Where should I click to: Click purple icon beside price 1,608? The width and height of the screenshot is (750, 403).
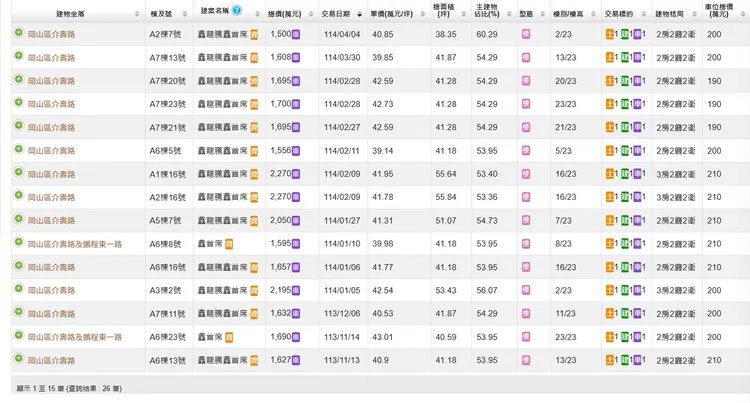tap(296, 57)
